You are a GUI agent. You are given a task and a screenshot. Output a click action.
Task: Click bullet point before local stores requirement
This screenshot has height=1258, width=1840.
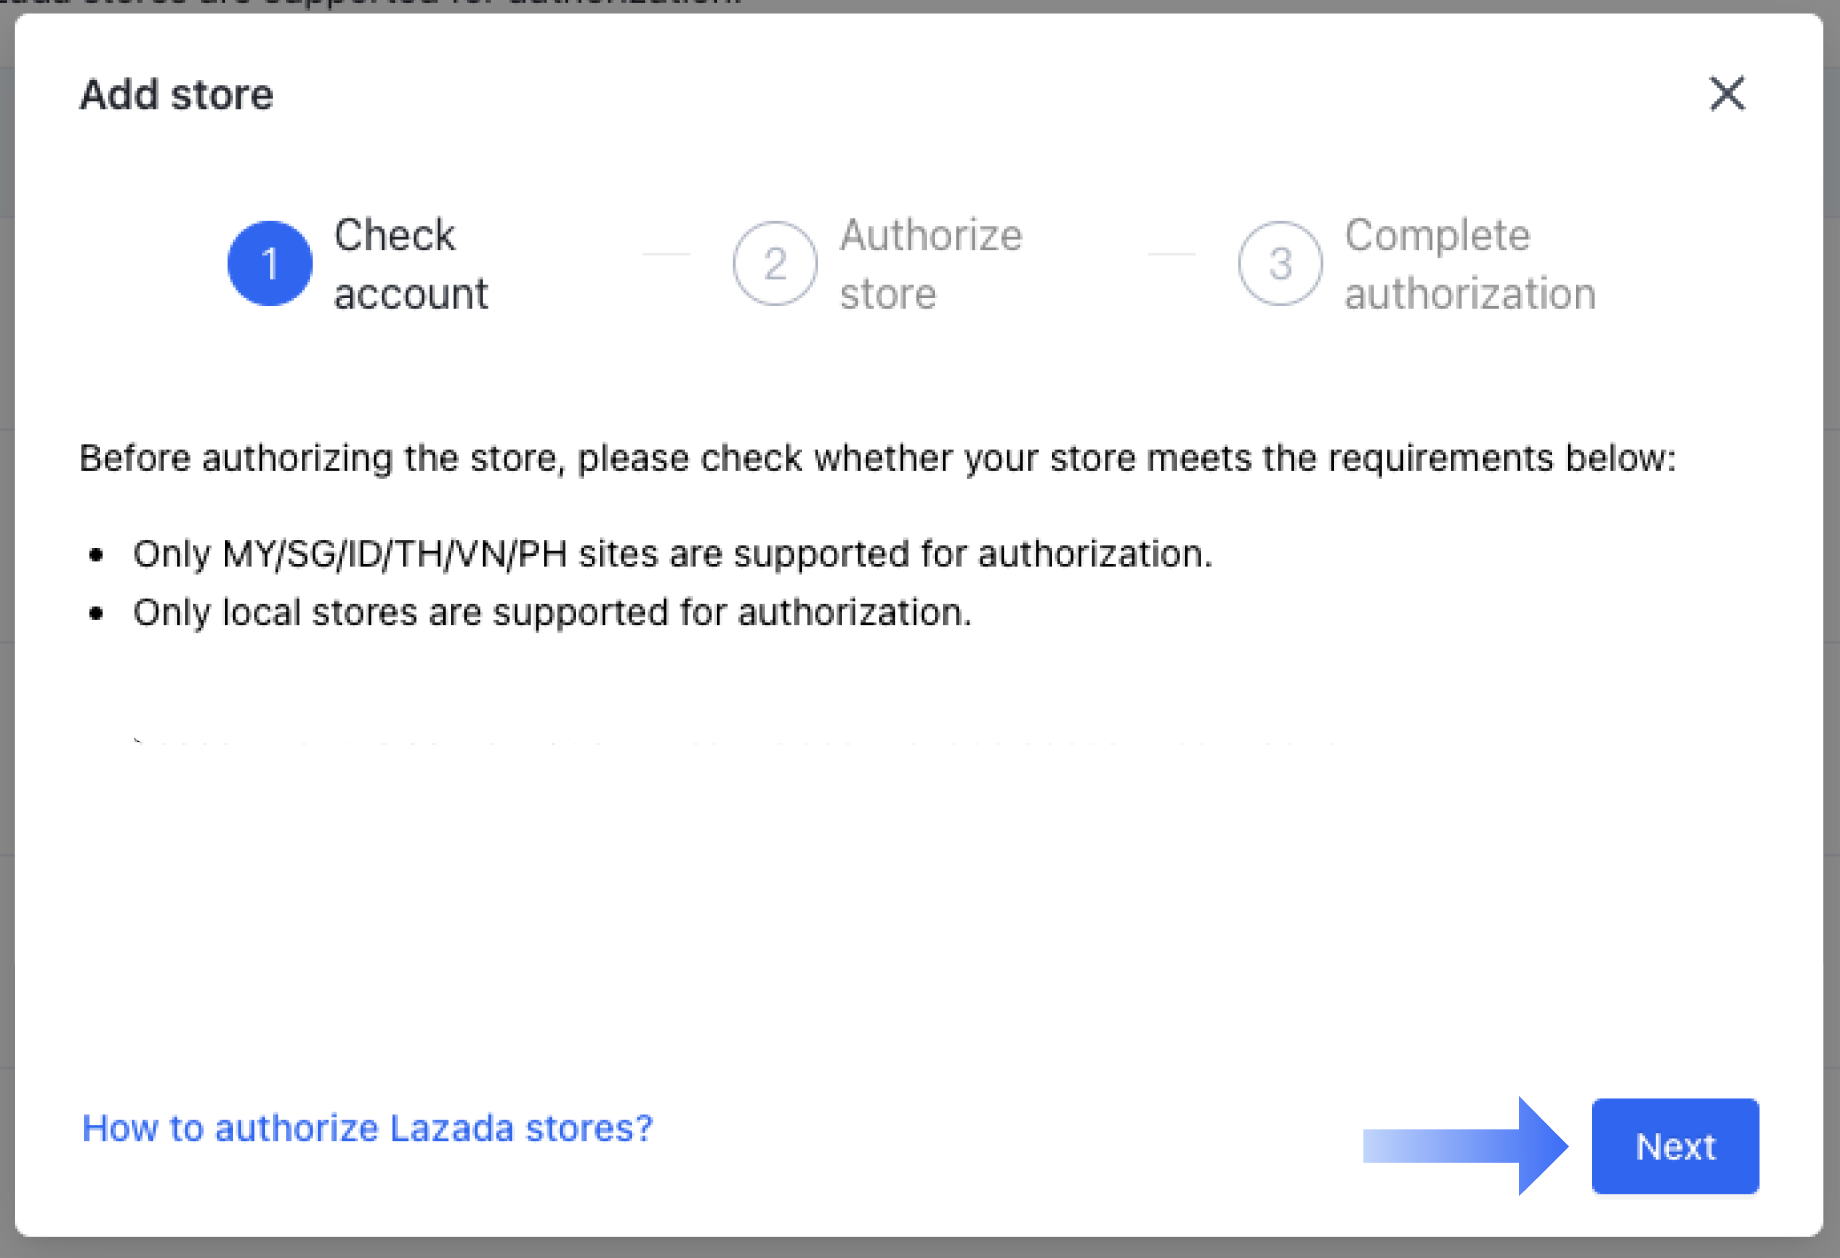(x=96, y=614)
